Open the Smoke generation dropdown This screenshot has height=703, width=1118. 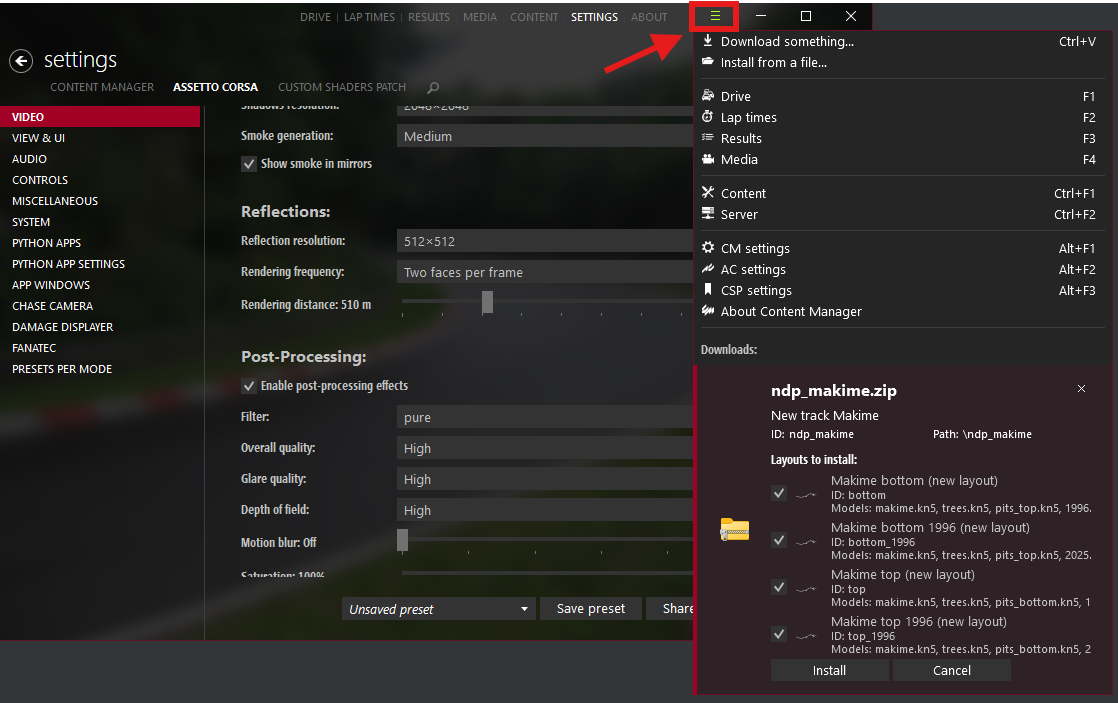point(545,136)
